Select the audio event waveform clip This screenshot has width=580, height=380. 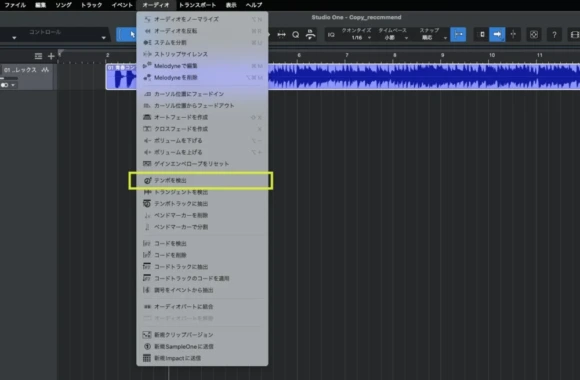(x=424, y=77)
